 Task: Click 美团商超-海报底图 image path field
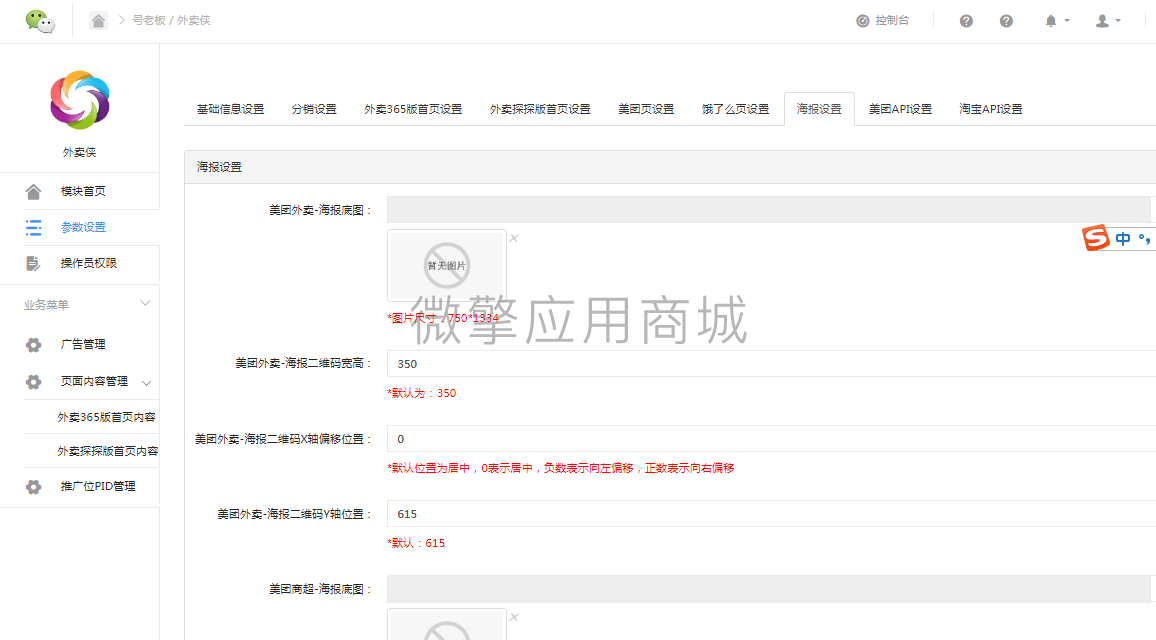[x=769, y=588]
